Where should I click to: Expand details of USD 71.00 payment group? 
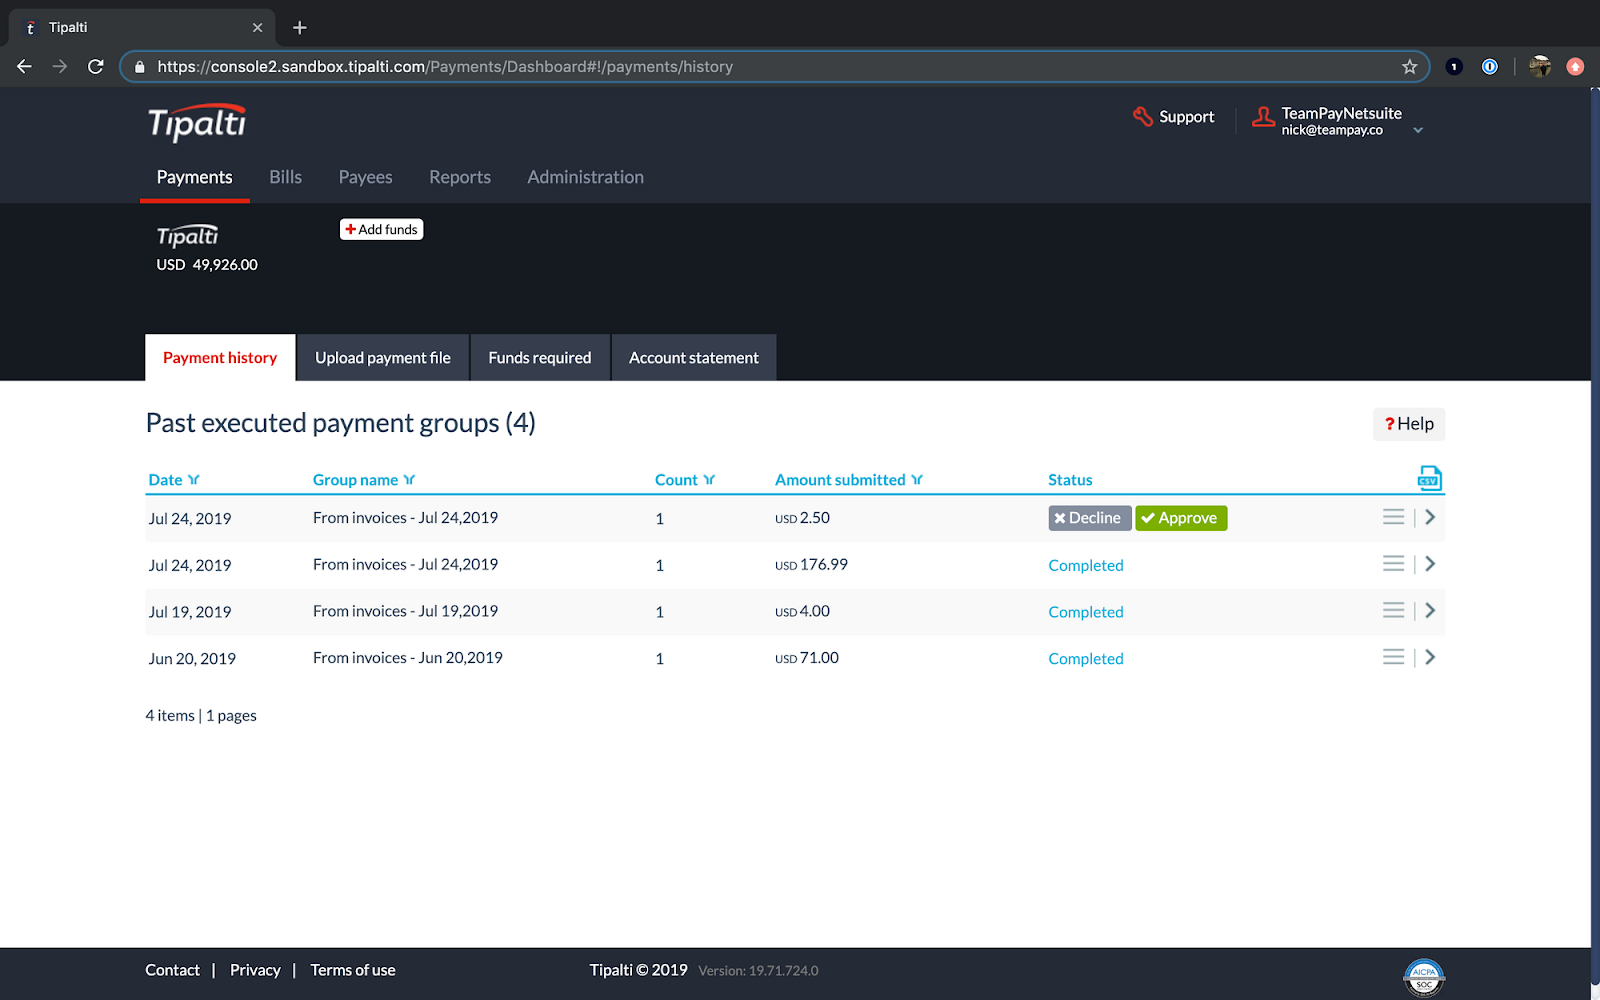click(1430, 657)
